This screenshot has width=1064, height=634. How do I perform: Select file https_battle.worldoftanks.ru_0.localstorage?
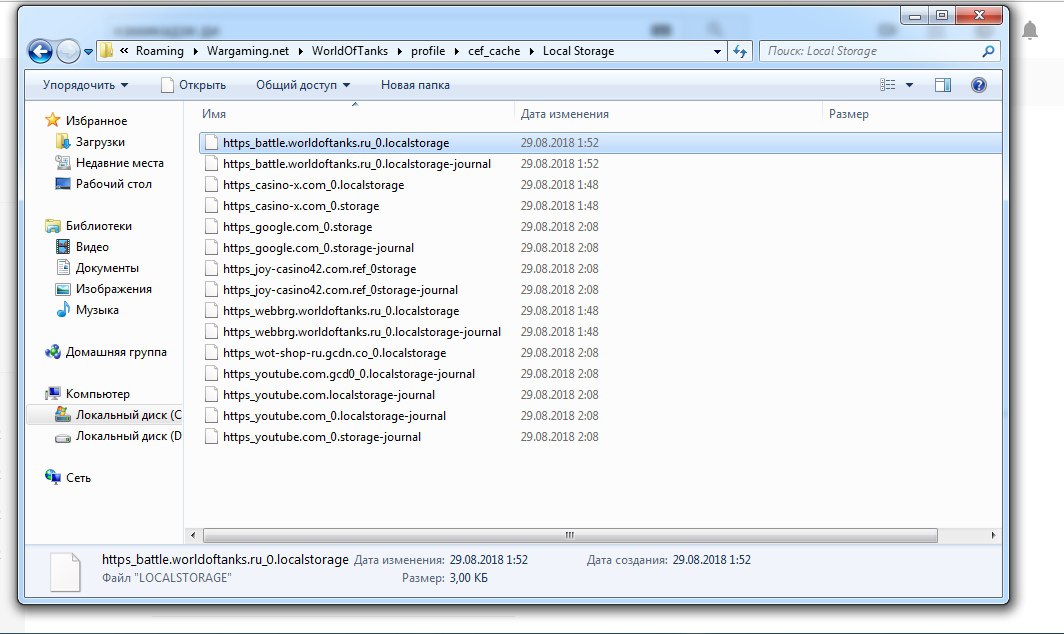click(x=336, y=143)
